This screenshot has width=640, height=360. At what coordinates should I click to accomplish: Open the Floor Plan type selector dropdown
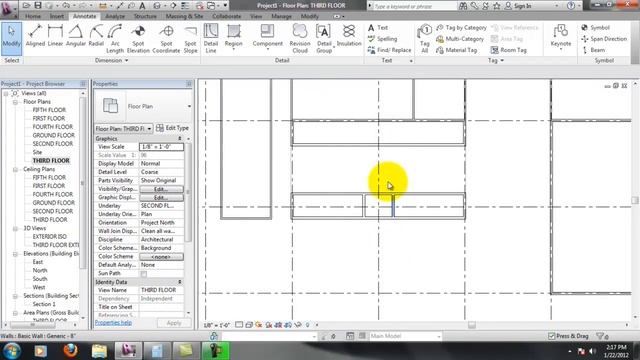pos(189,106)
